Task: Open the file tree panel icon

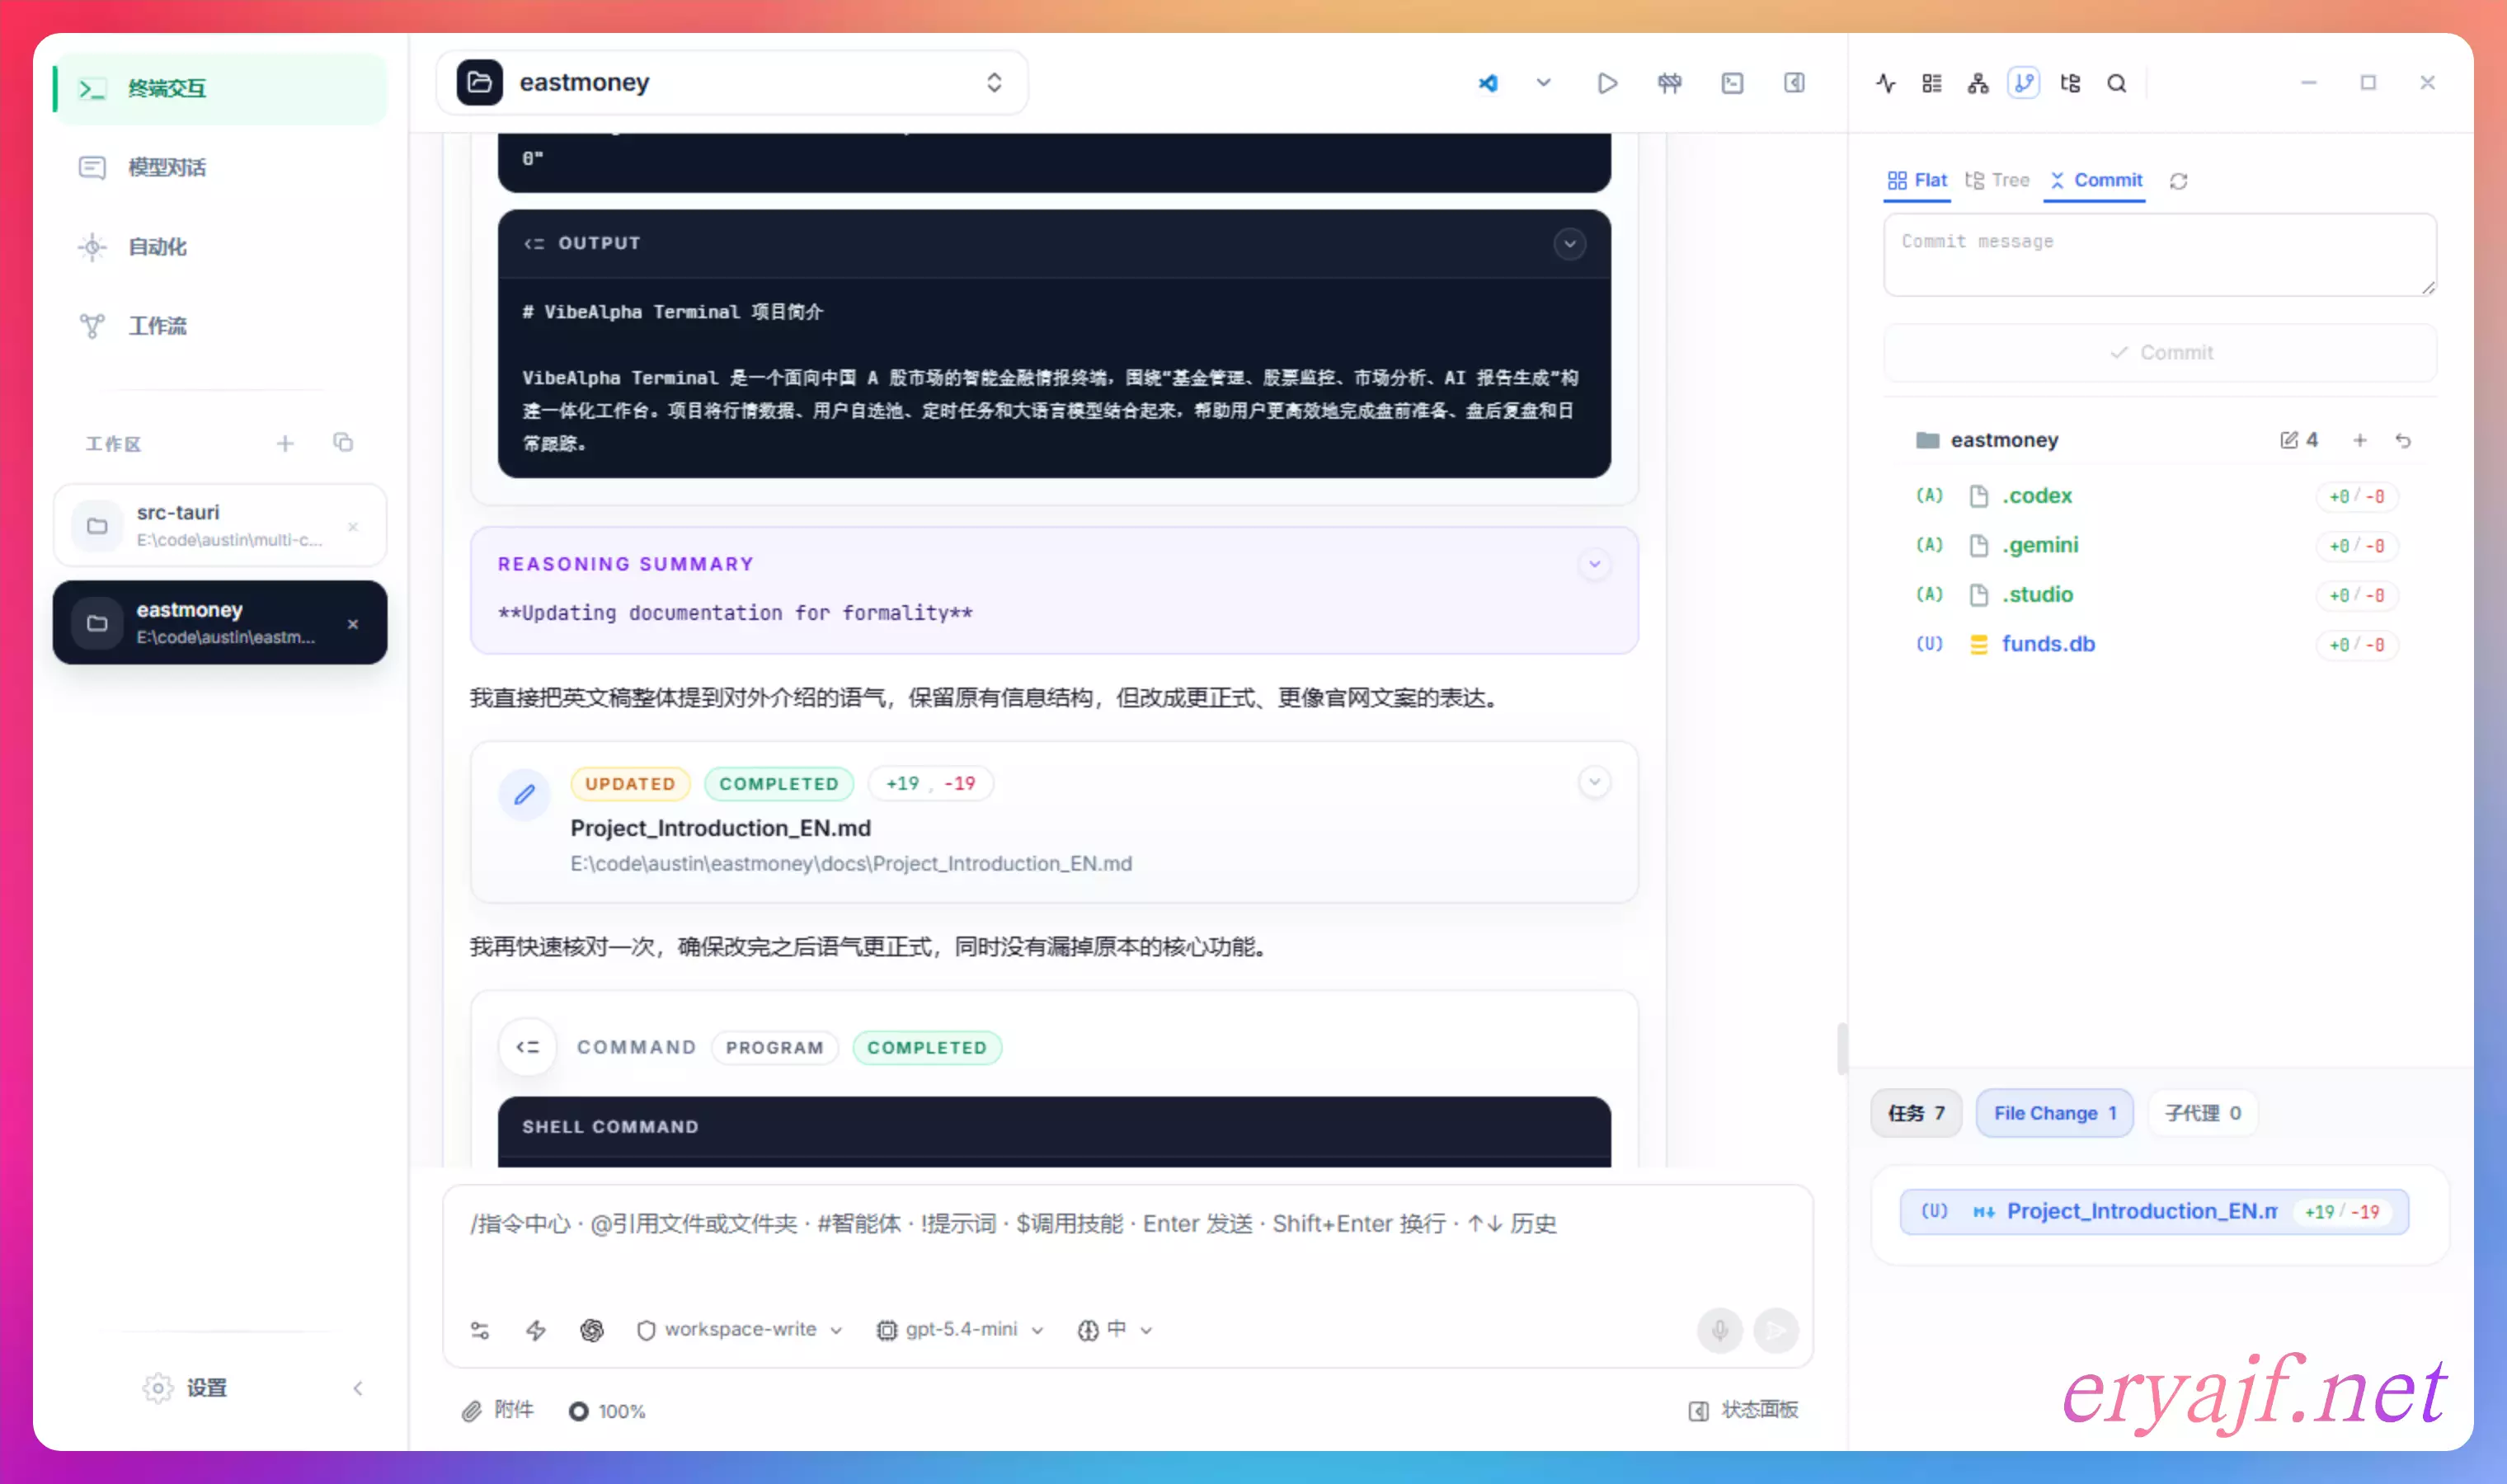Action: [2070, 83]
